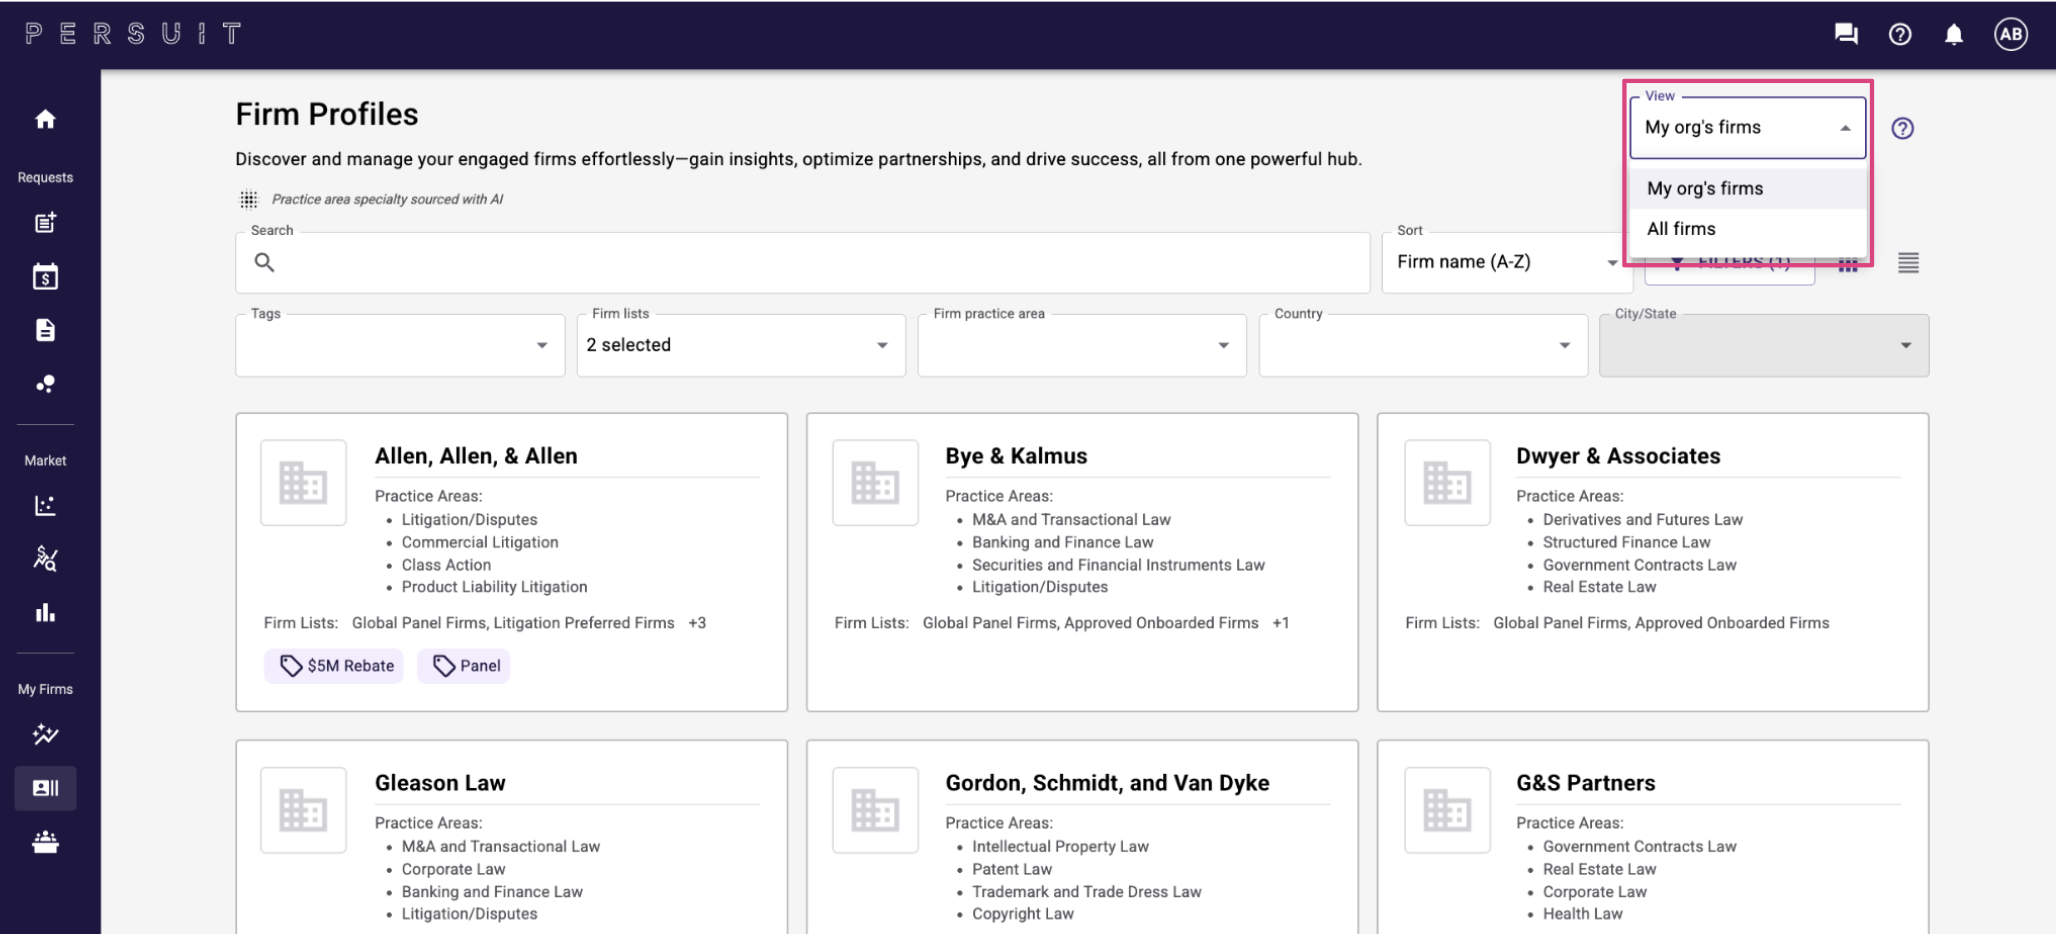Open the AB user avatar menu
The image size is (2056, 934).
coord(2011,34)
